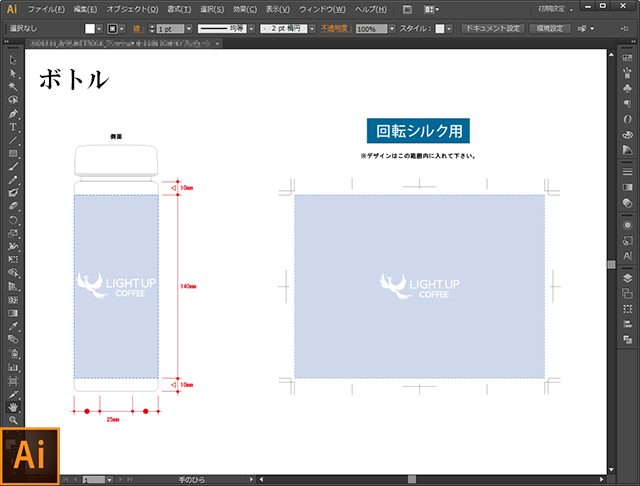Select the Paintbrush tool

13,166
